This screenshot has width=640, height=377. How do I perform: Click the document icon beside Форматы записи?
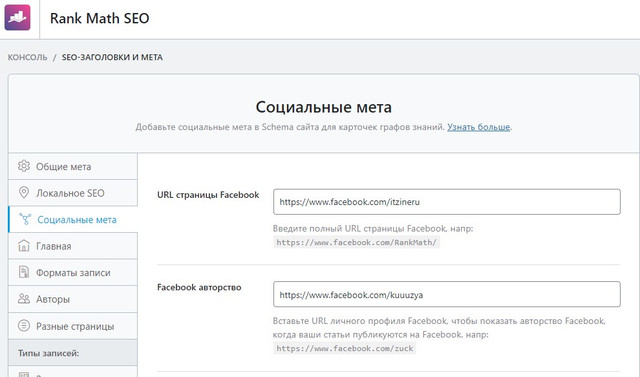(24, 272)
